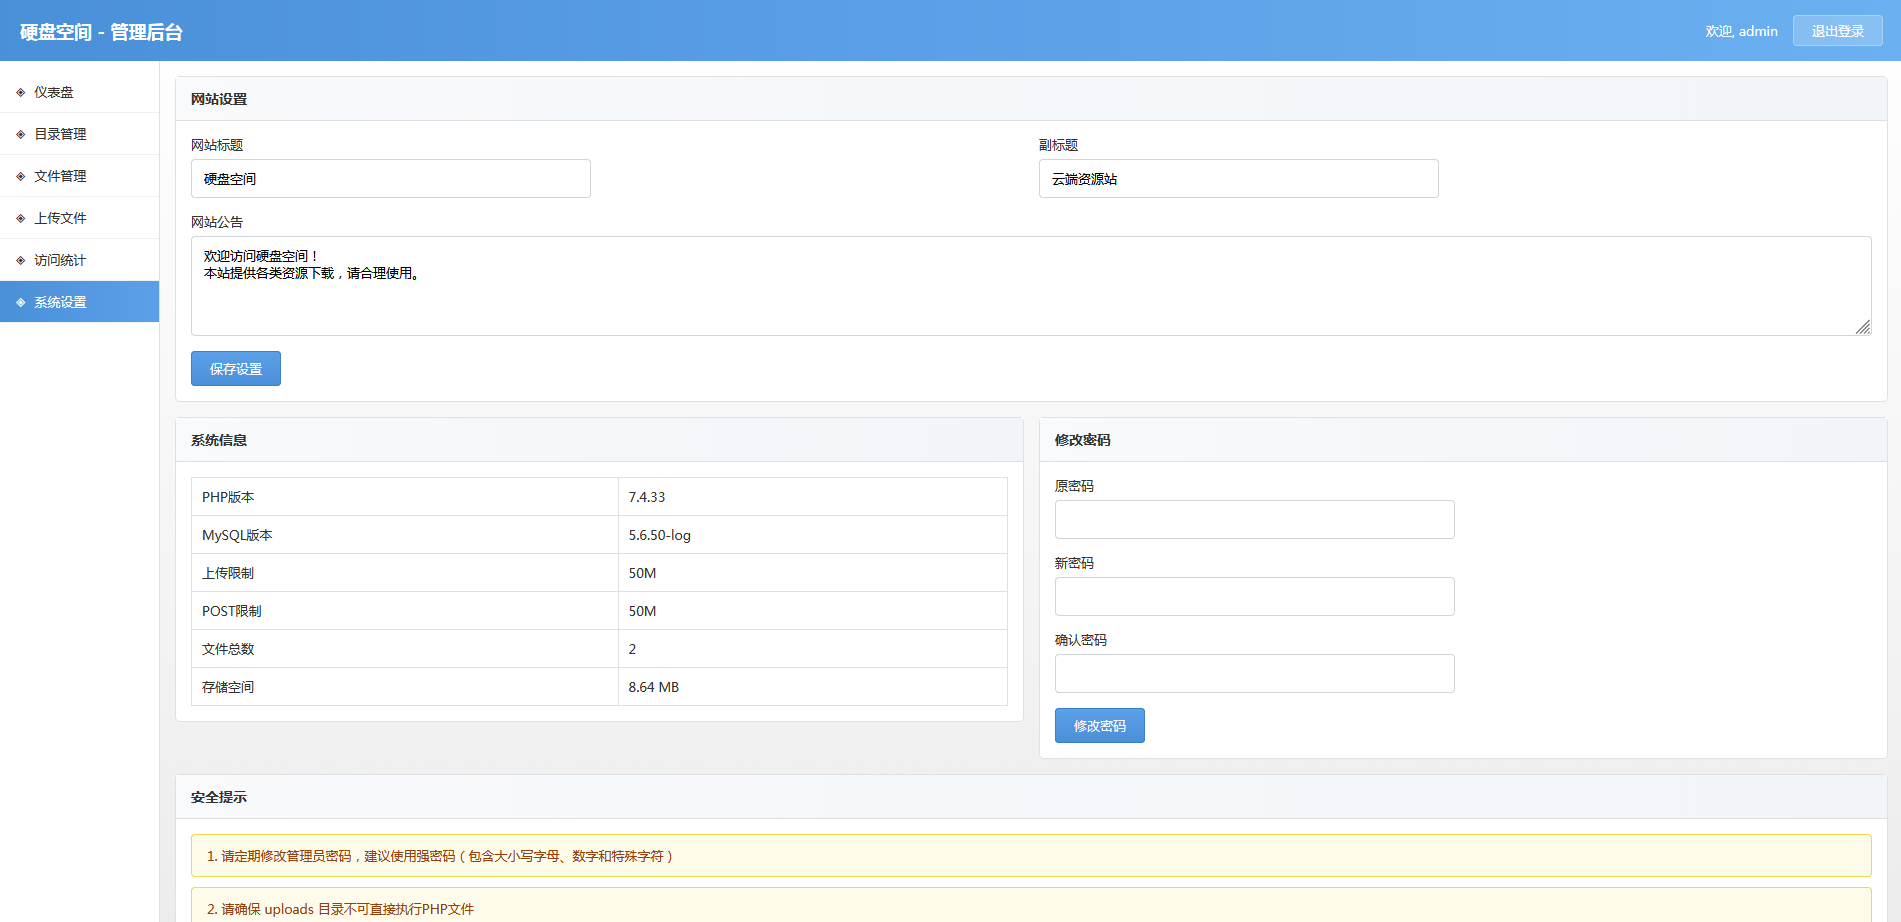
Task: Click into the 副标题 text field
Action: click(1238, 179)
